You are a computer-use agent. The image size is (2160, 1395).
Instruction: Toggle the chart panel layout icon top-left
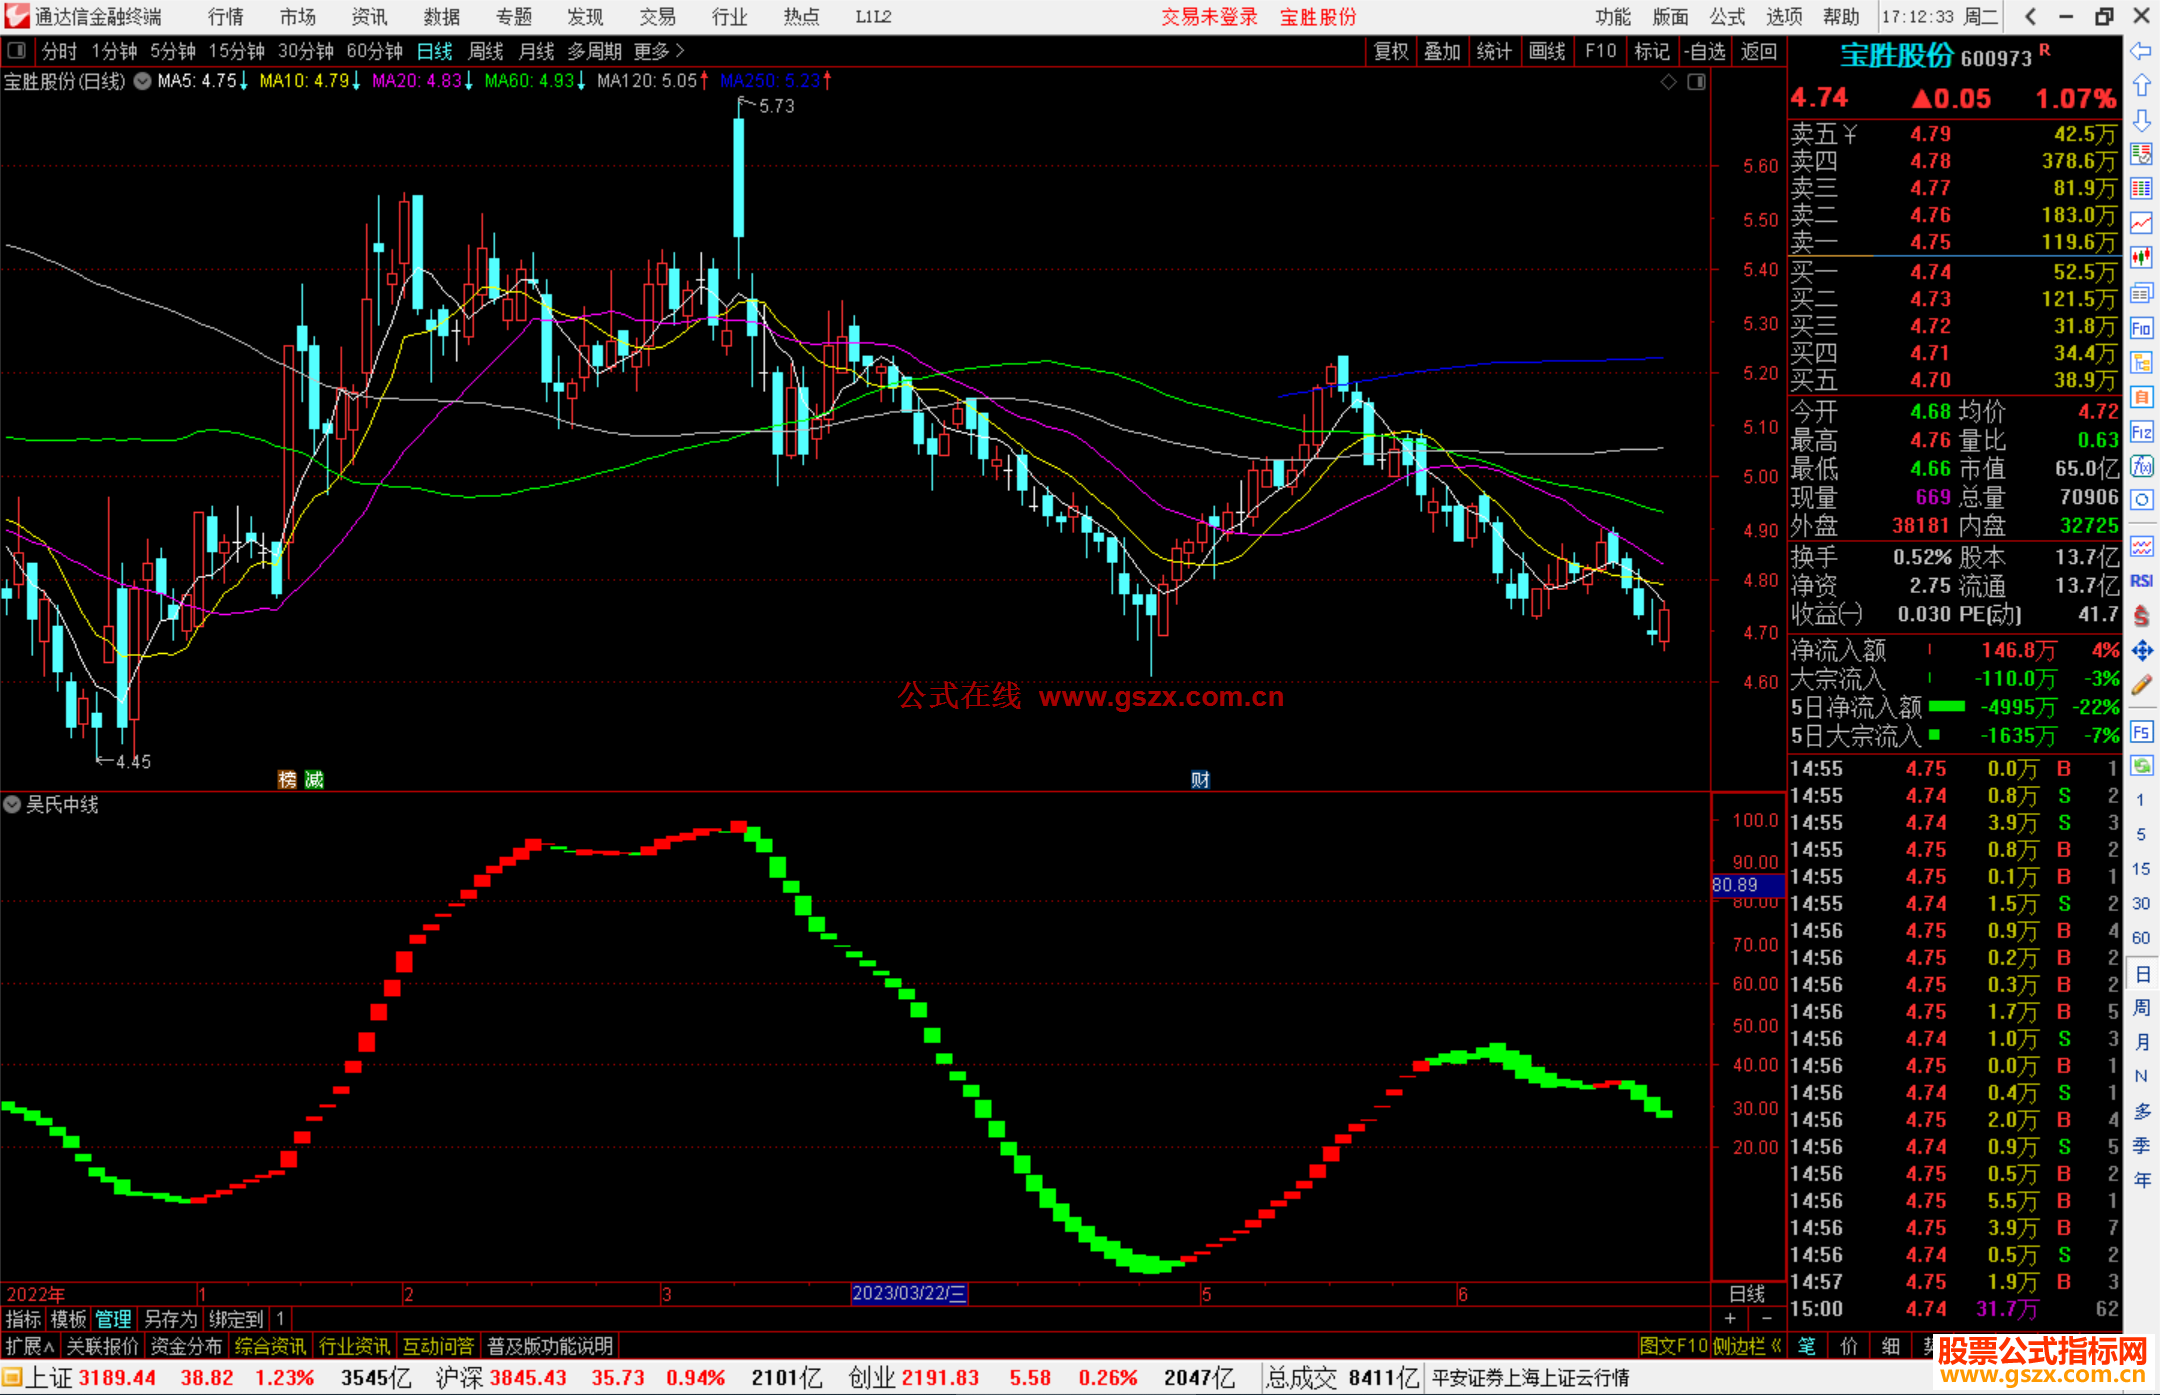[17, 51]
